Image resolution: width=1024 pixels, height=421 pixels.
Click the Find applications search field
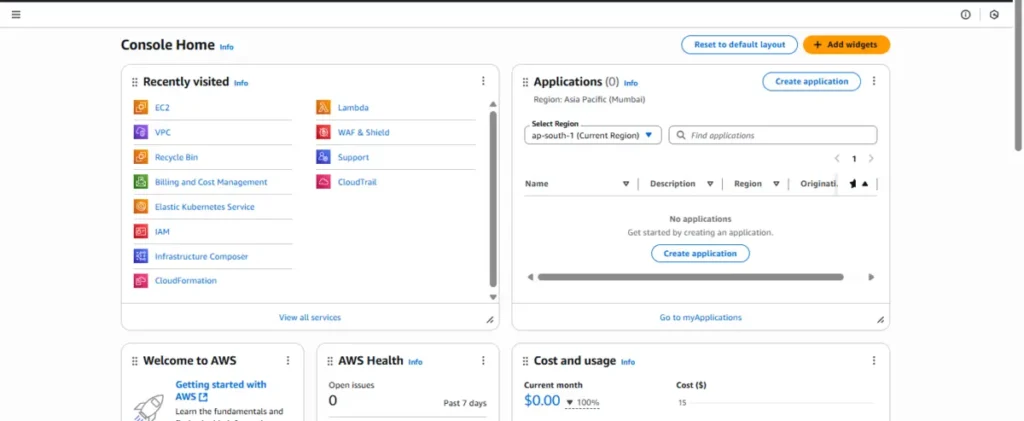[773, 135]
